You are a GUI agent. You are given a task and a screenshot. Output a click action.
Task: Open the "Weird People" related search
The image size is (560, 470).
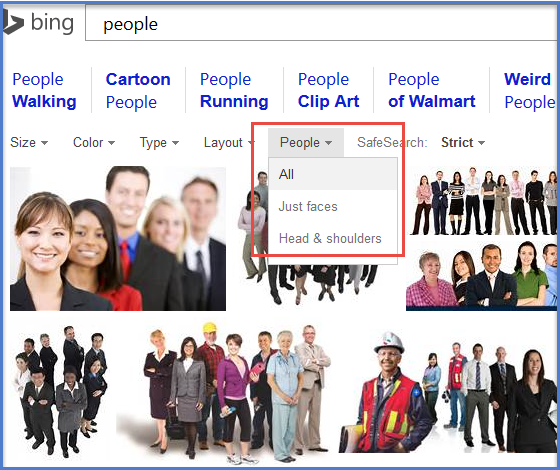530,90
